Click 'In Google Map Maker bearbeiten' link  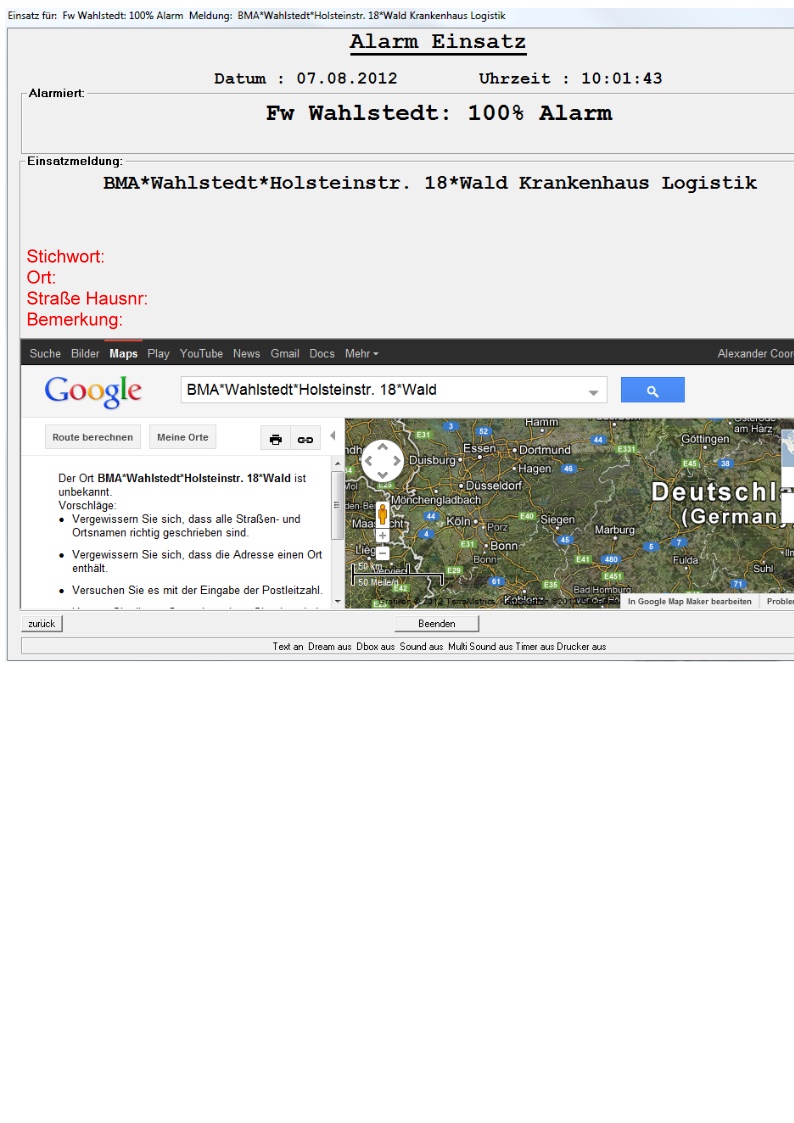pos(689,601)
